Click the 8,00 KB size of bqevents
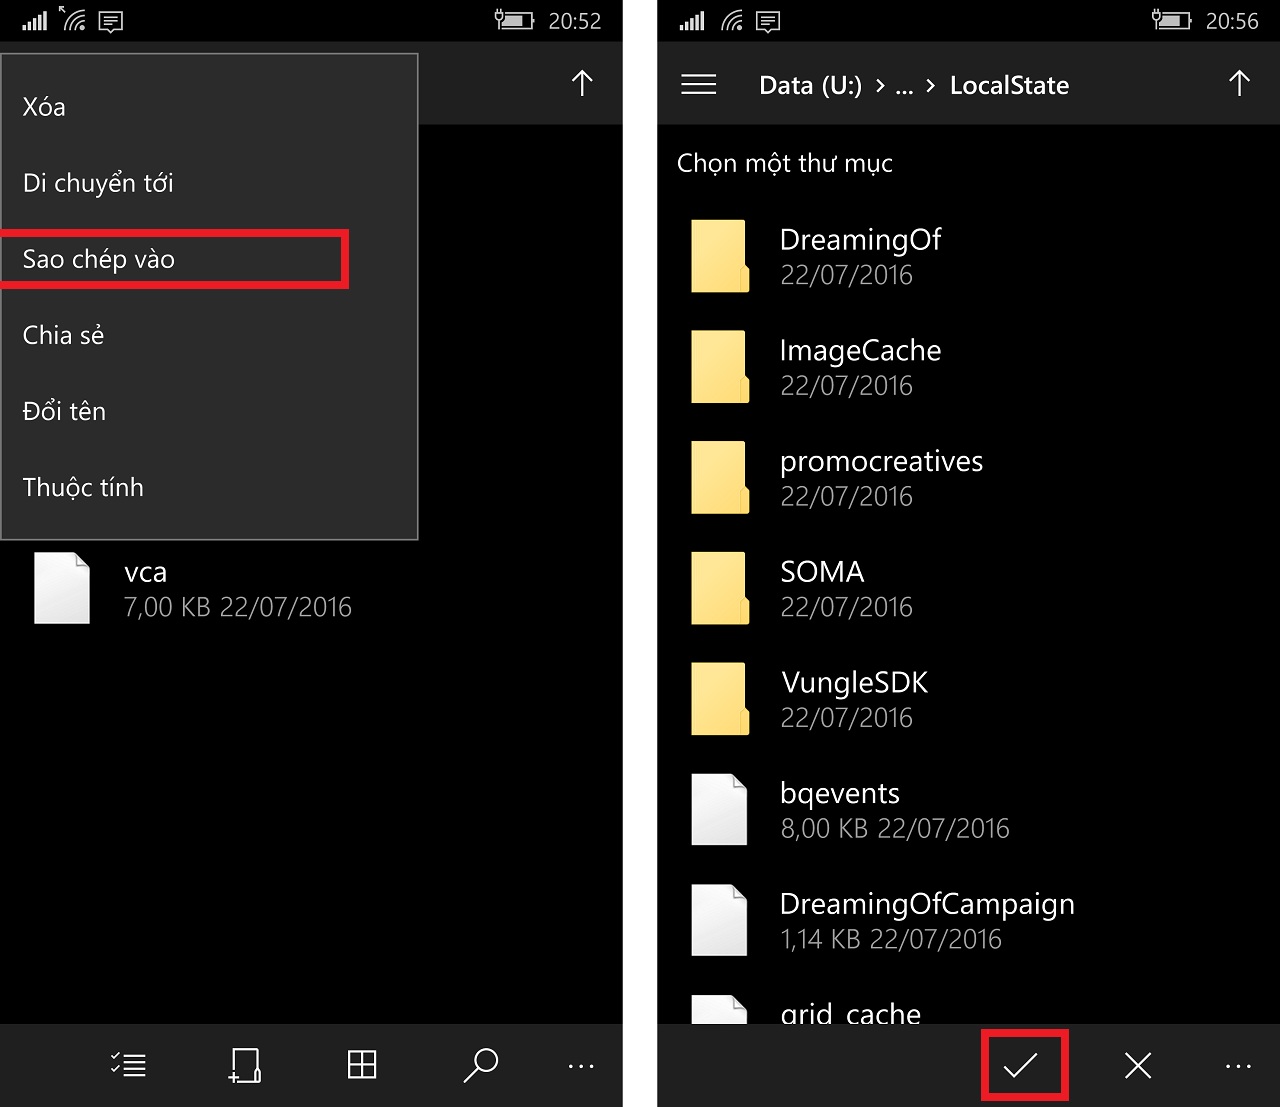 (824, 828)
